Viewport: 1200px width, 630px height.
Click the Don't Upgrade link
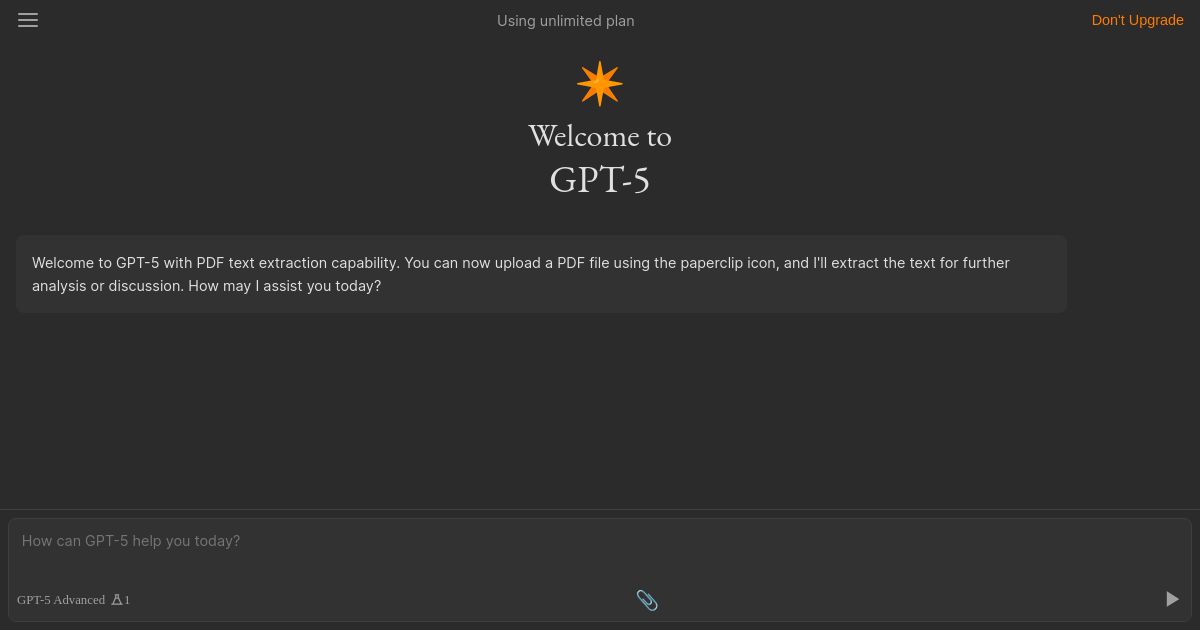[x=1137, y=20]
